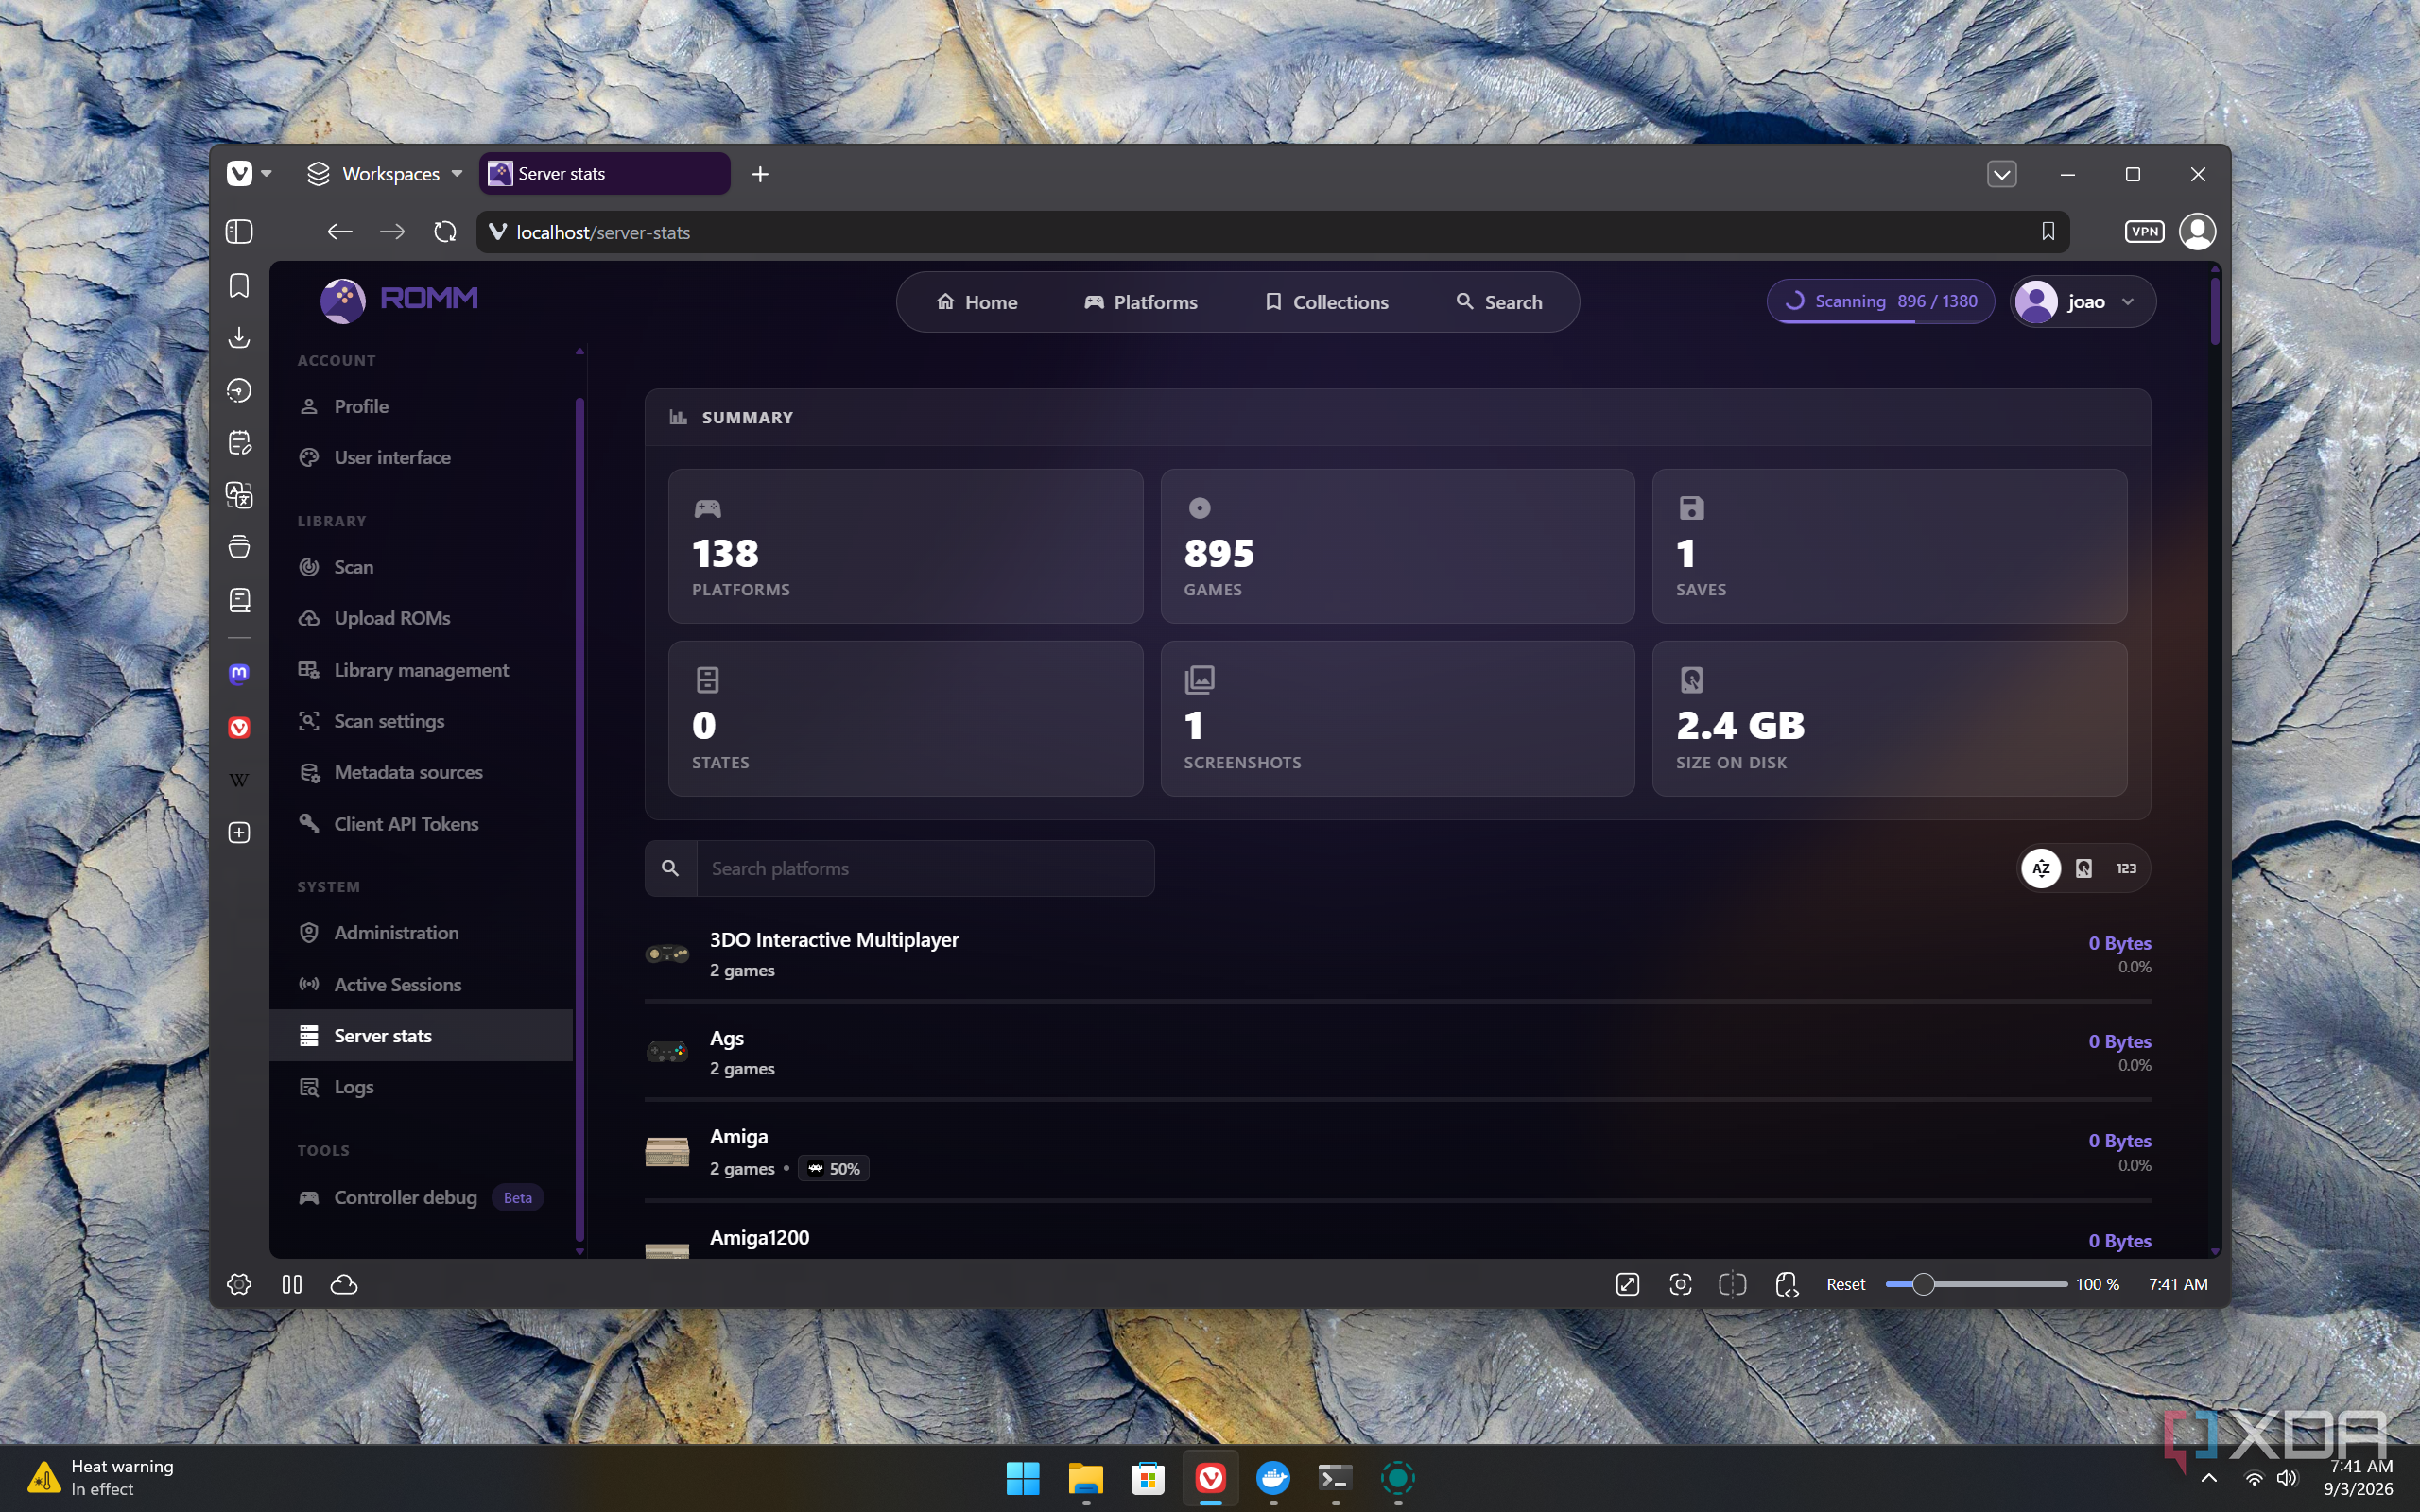Open the Vivaldi translate panel icon
This screenshot has height=1512, width=2420.
tap(239, 495)
